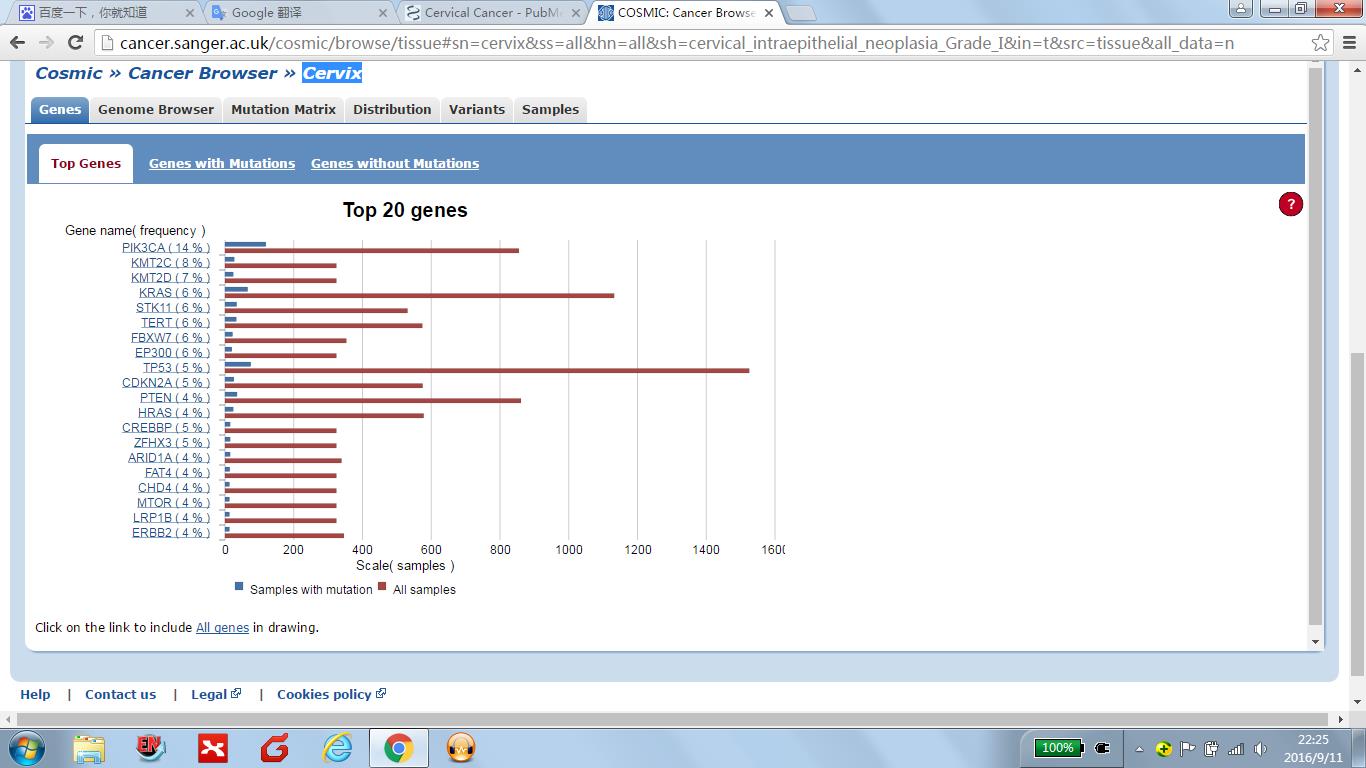Open the Contact us footer link

[x=120, y=694]
